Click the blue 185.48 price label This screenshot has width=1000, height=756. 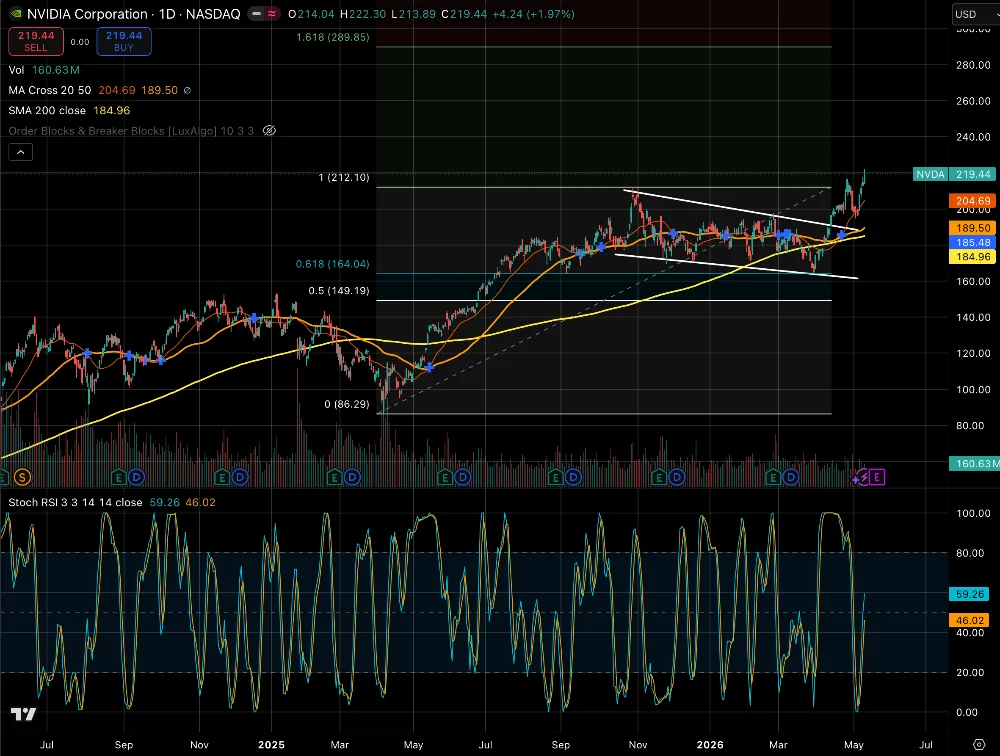tap(973, 242)
